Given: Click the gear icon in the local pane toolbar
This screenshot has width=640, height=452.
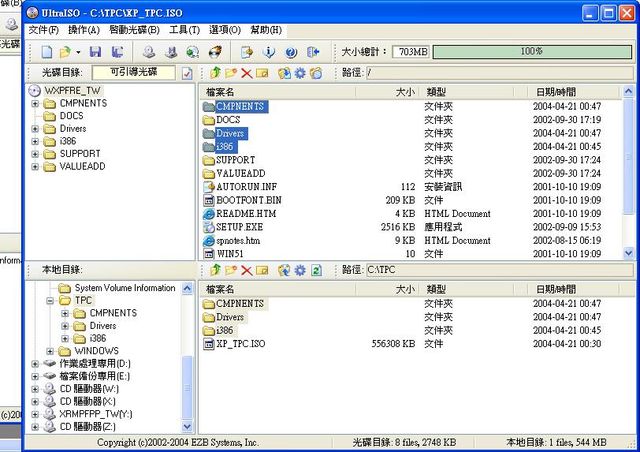Looking at the screenshot, I should tap(300, 270).
